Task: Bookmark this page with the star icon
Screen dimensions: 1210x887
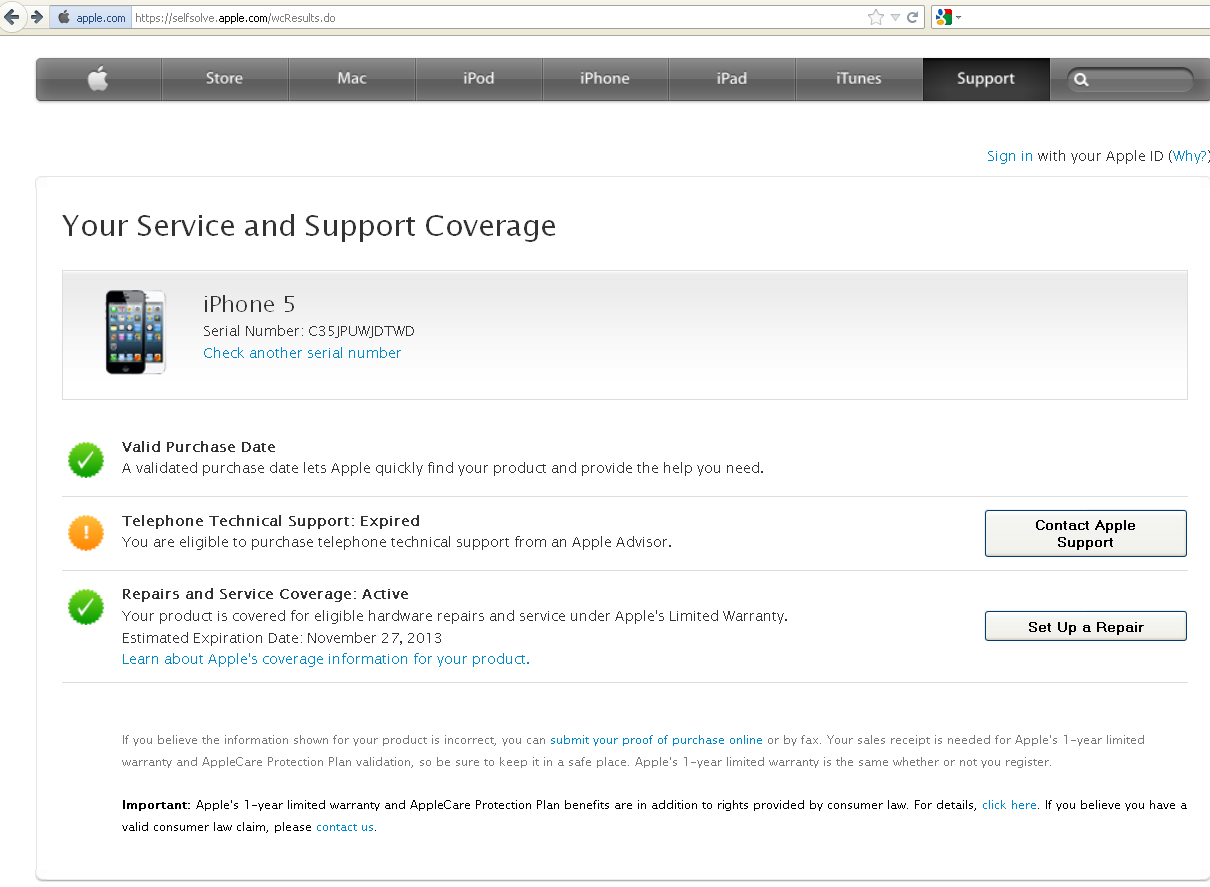Action: coord(876,17)
